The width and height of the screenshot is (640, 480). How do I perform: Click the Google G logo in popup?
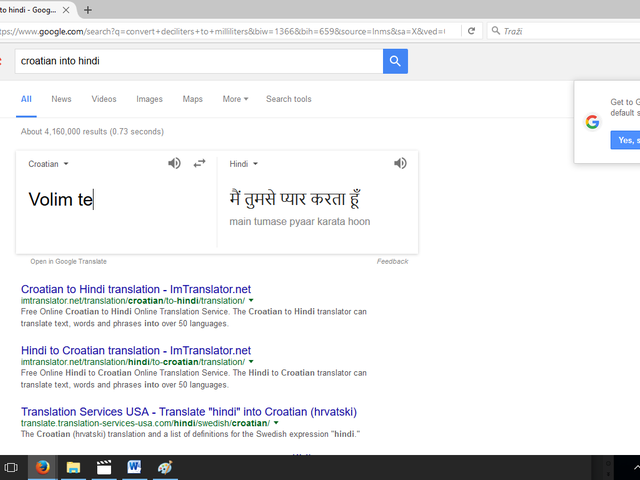(x=592, y=122)
